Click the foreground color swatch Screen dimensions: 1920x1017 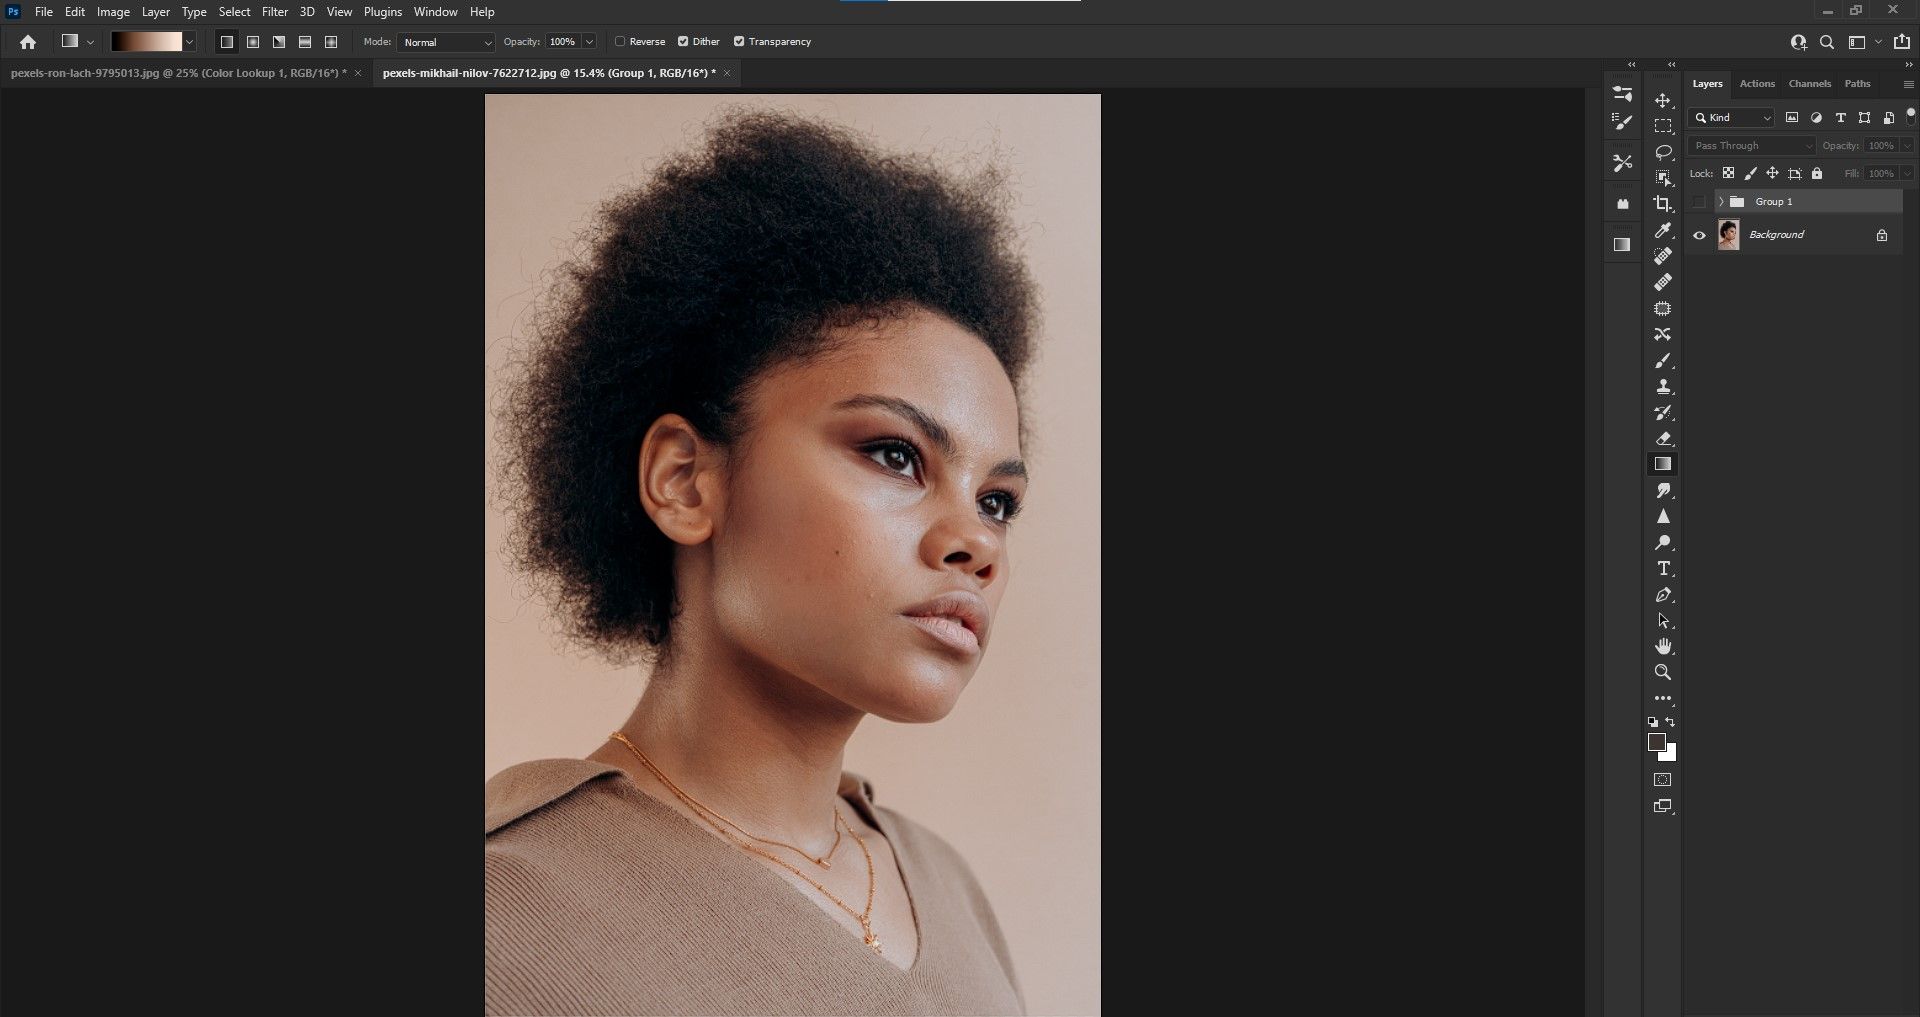(x=1657, y=742)
